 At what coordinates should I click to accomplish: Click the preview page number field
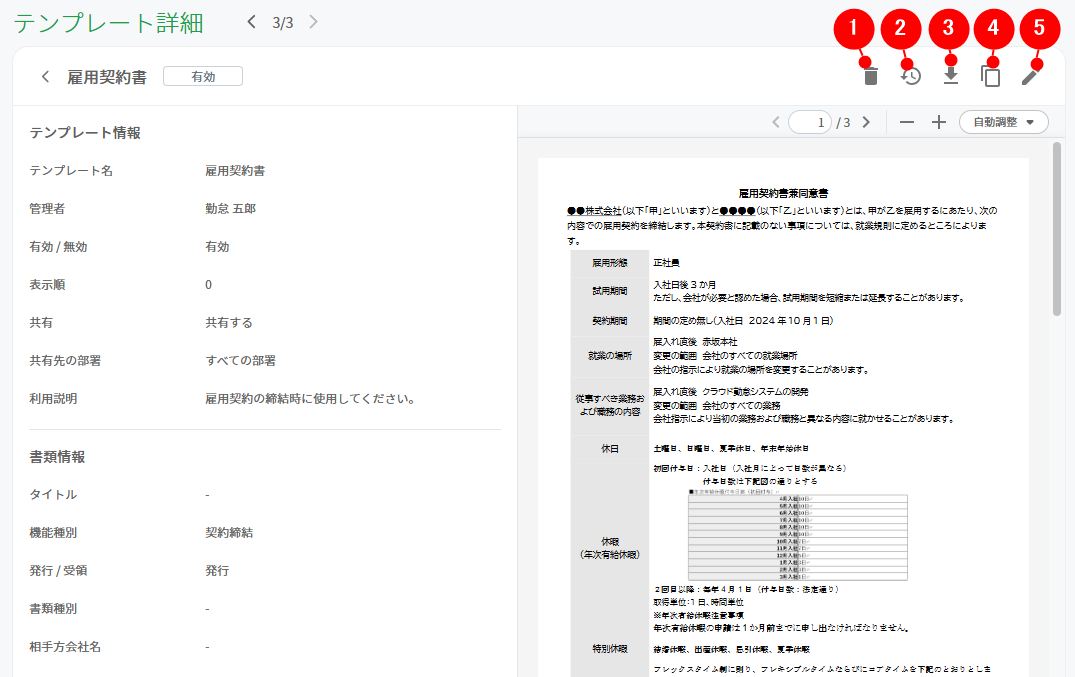810,122
